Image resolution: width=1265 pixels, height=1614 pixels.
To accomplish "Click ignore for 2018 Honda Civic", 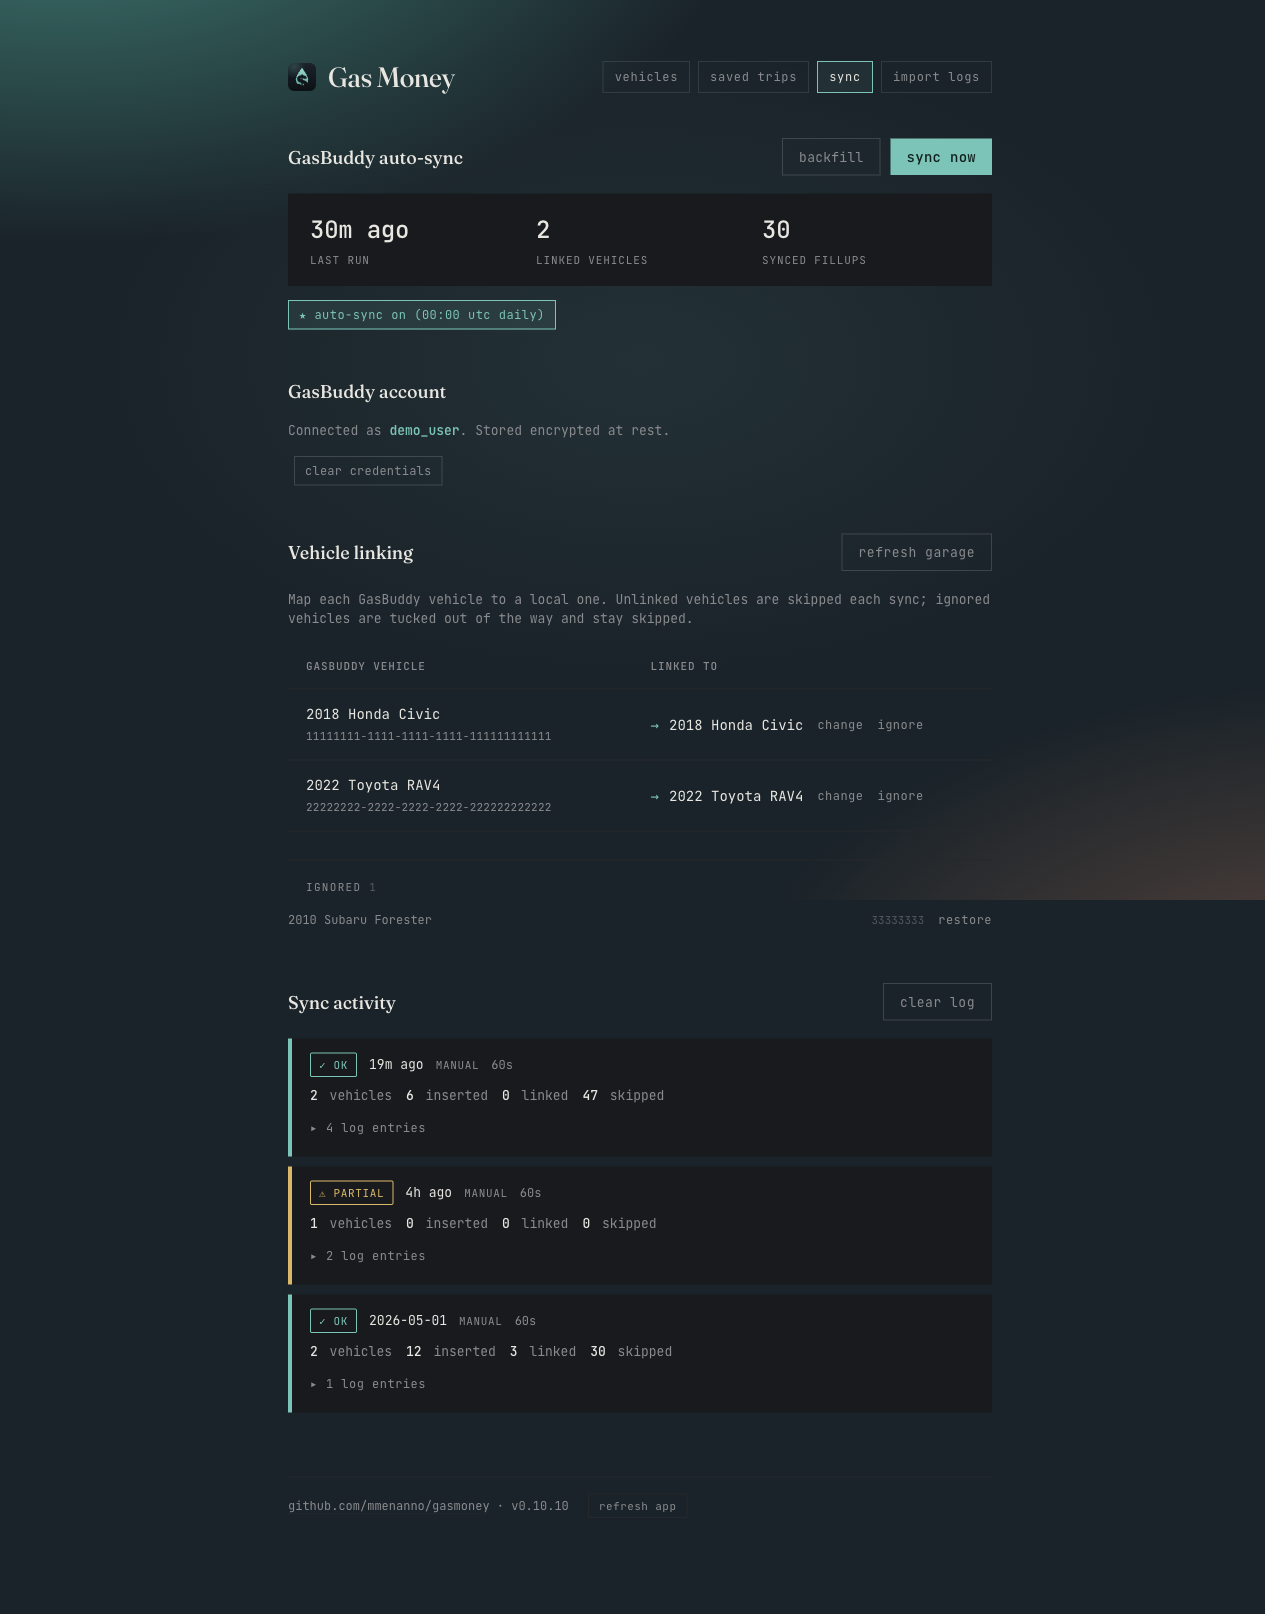I will [900, 725].
